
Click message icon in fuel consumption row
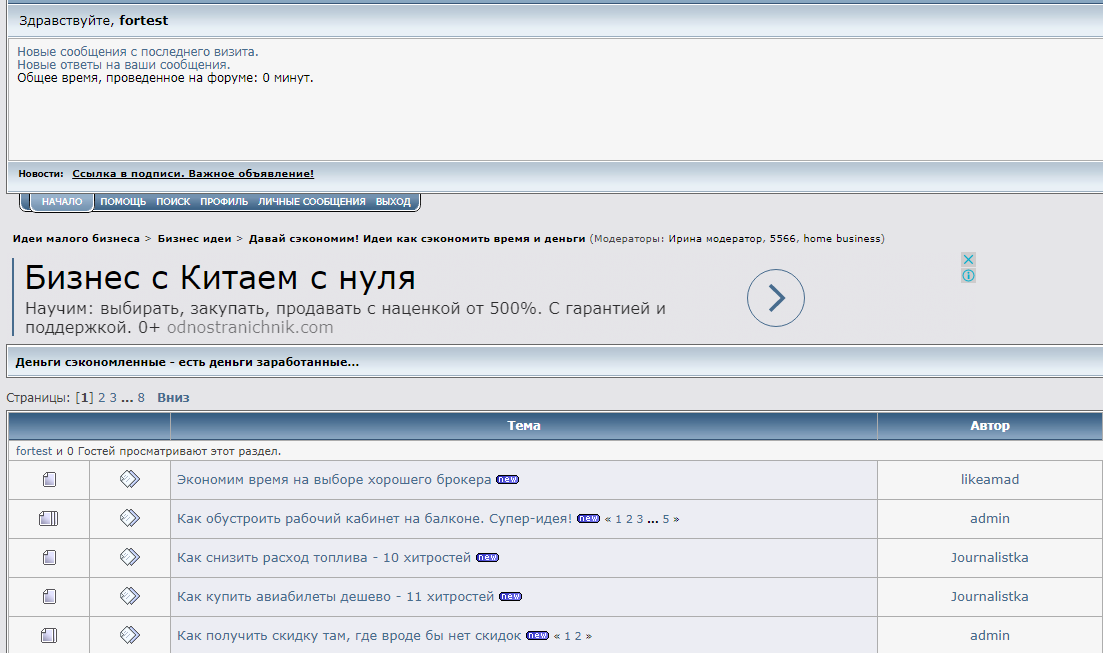click(x=129, y=557)
